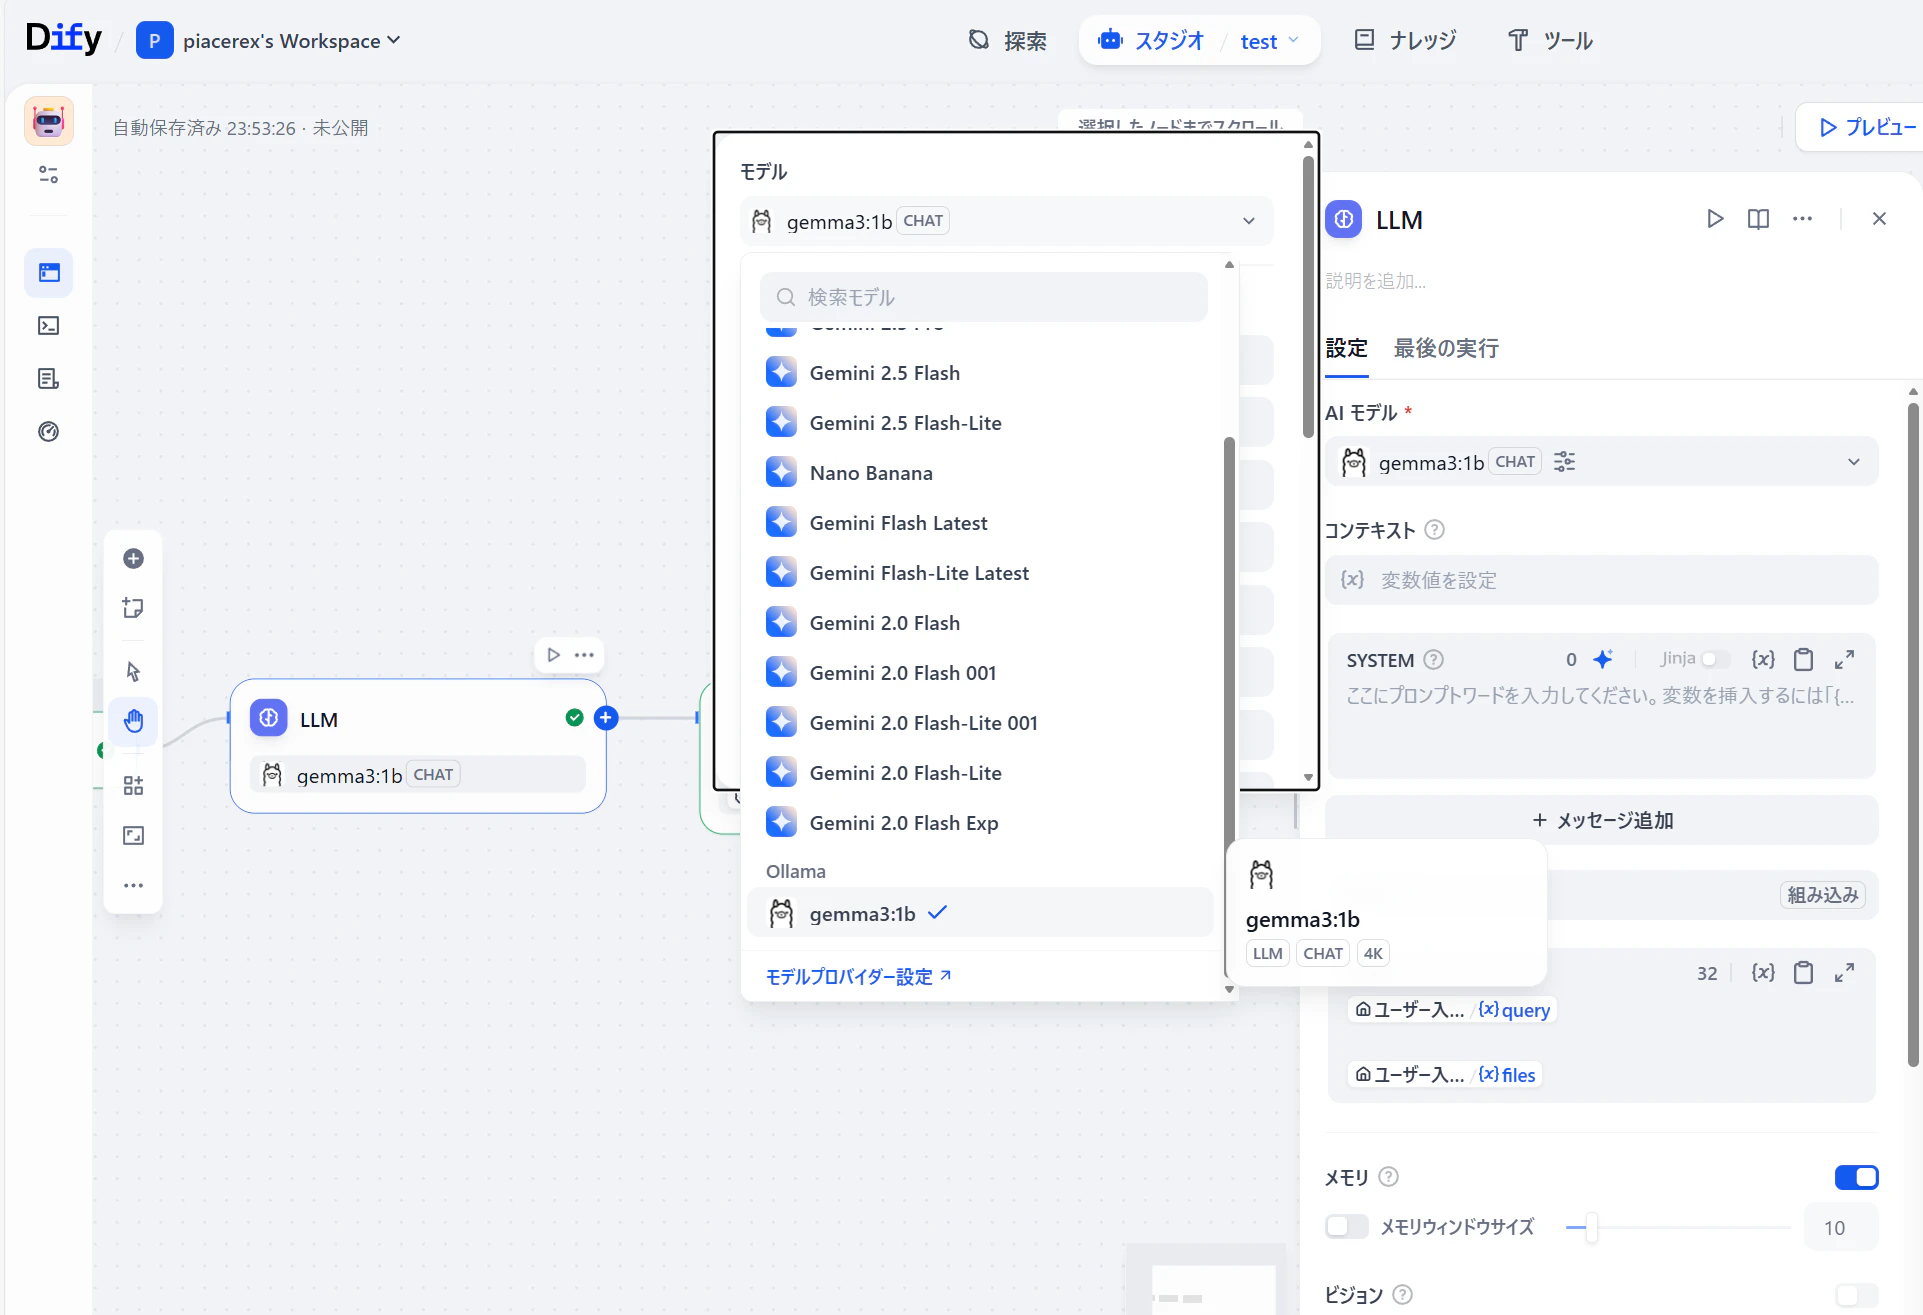Expand the user message editor
1923x1315 pixels.
(x=1844, y=973)
